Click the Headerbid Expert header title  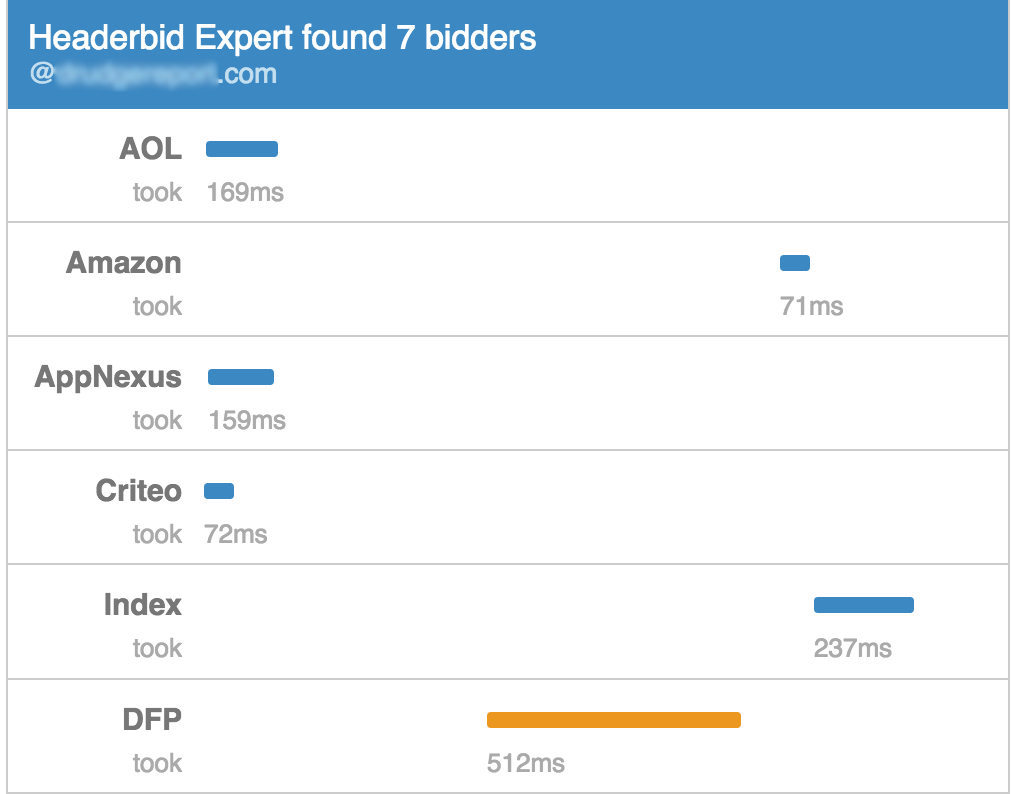point(282,38)
